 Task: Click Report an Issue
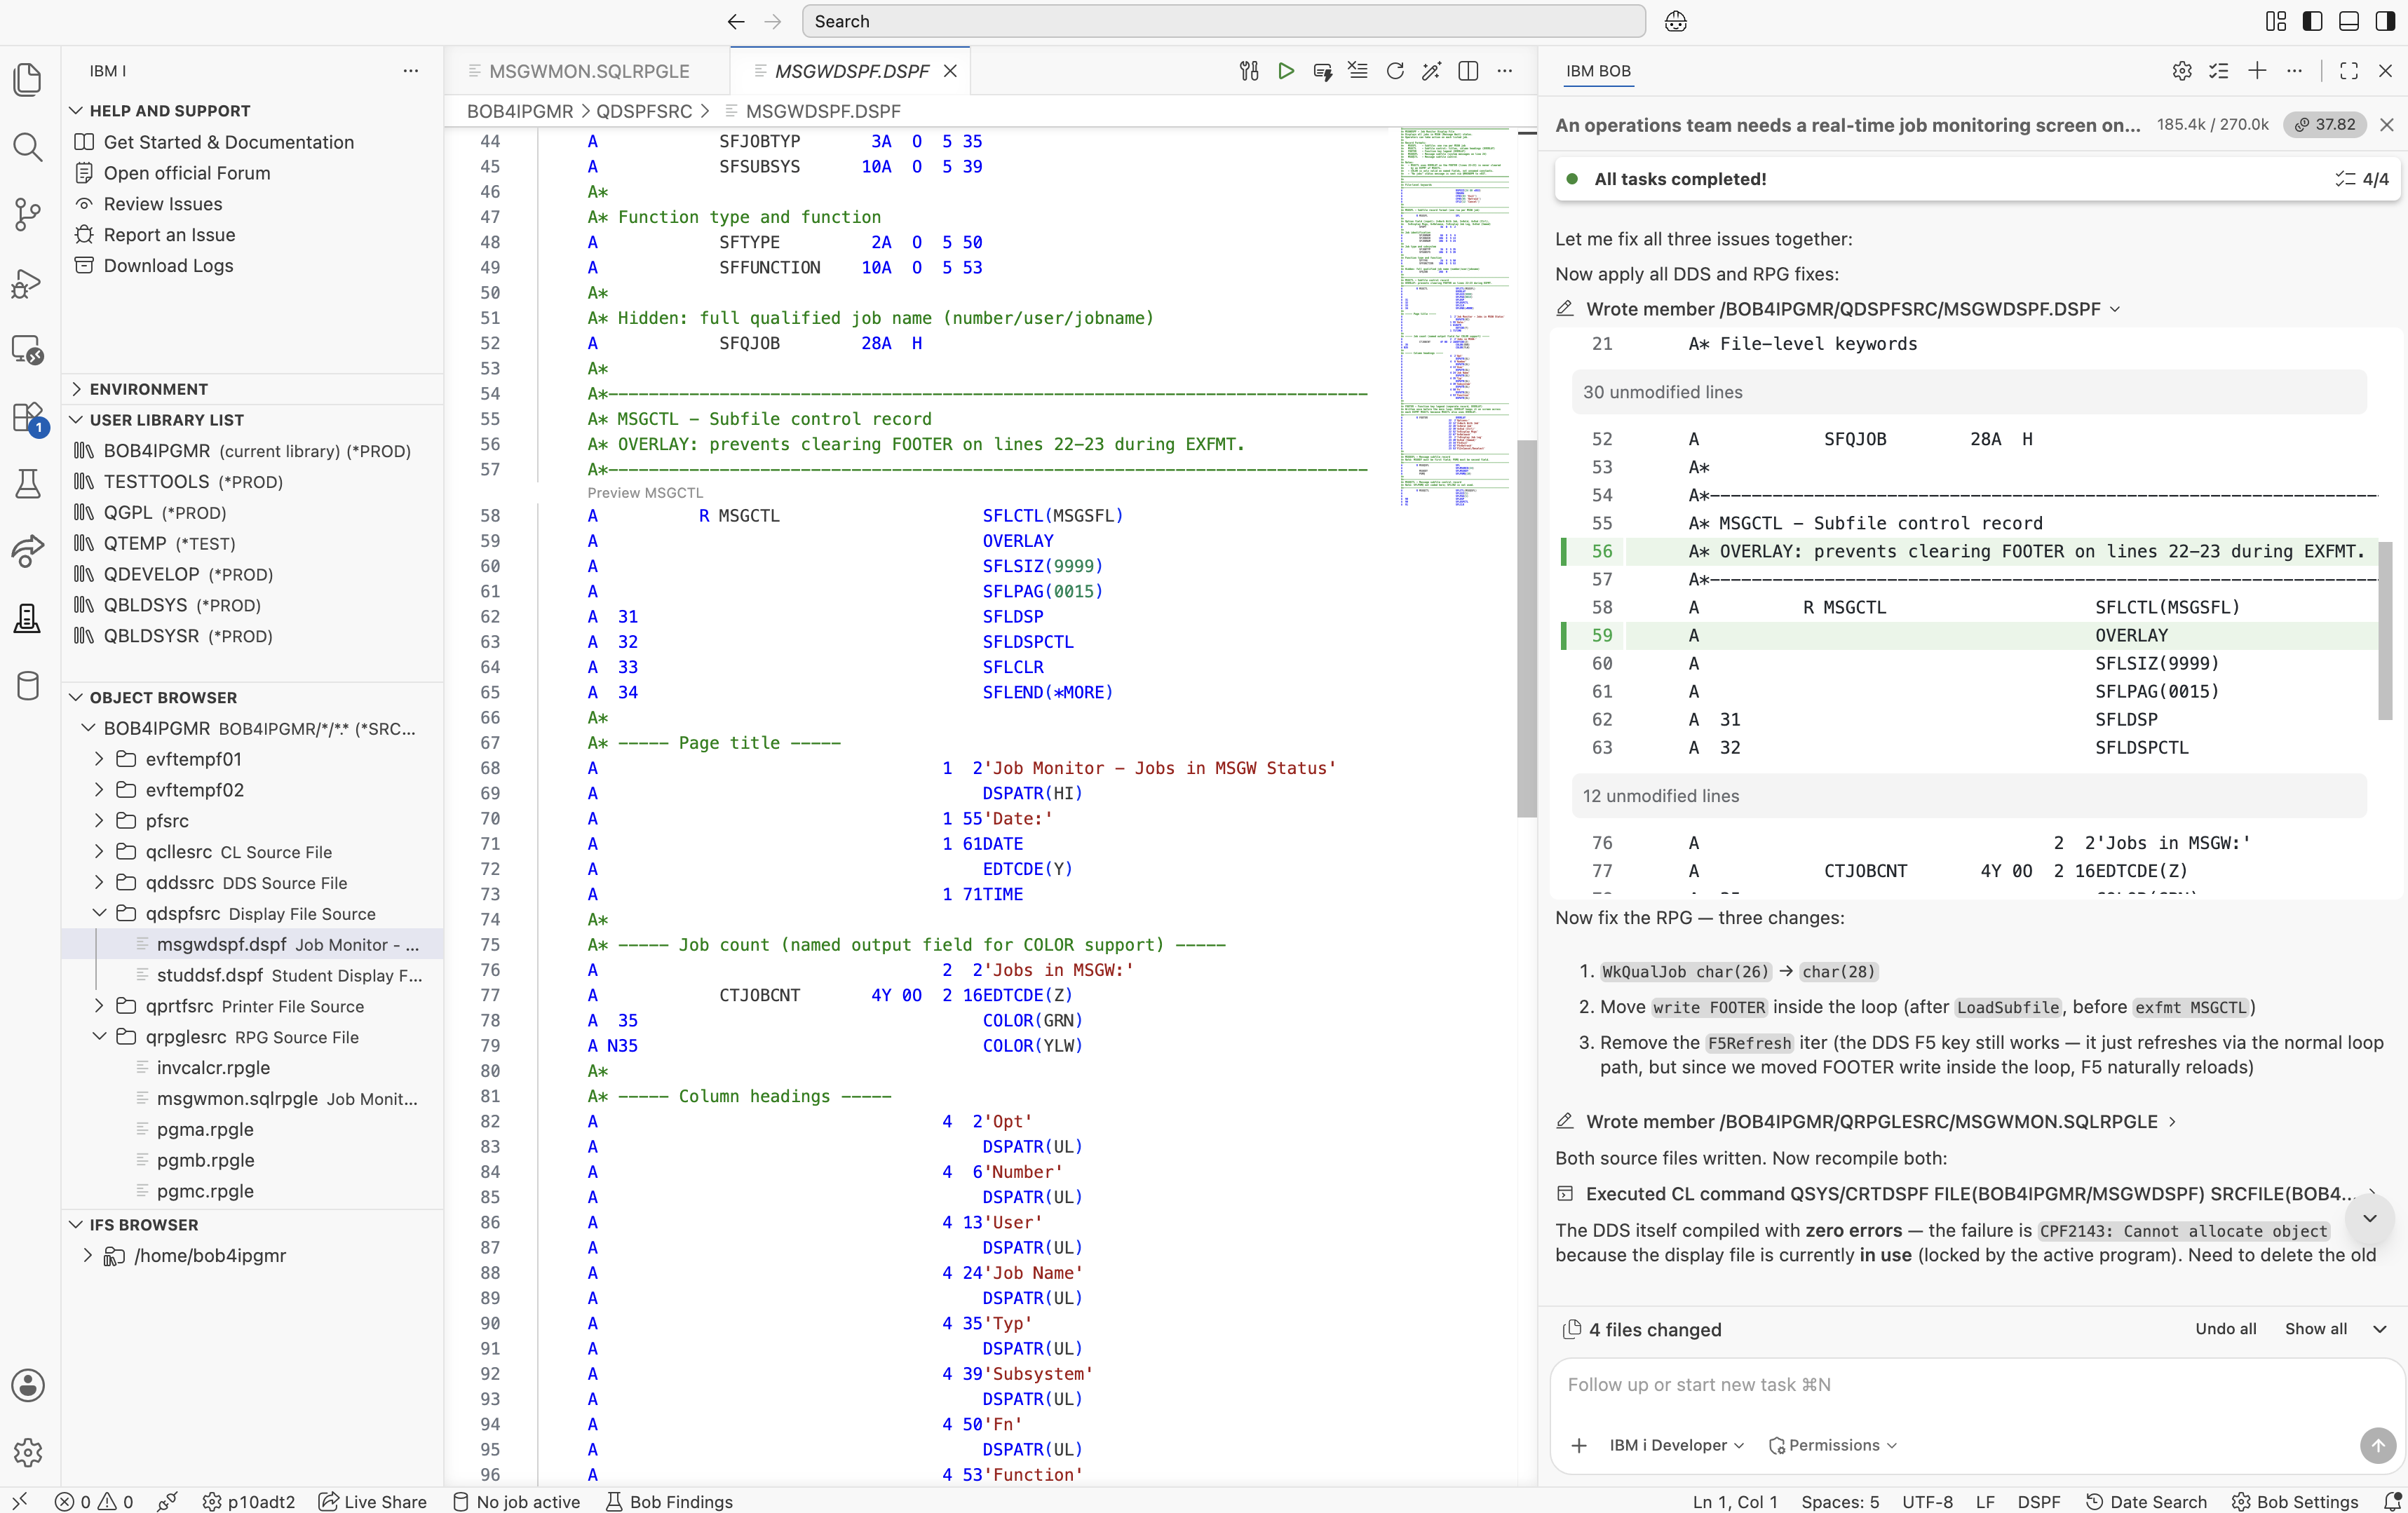[169, 234]
